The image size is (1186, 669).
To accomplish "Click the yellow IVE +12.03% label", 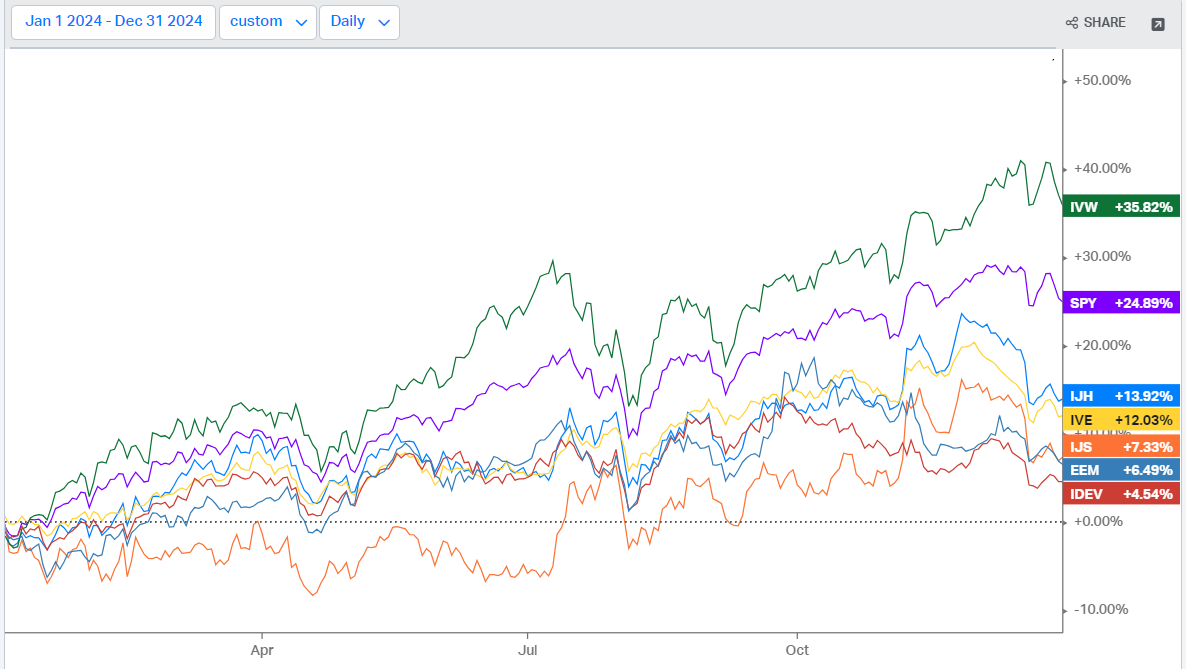I will [1122, 420].
